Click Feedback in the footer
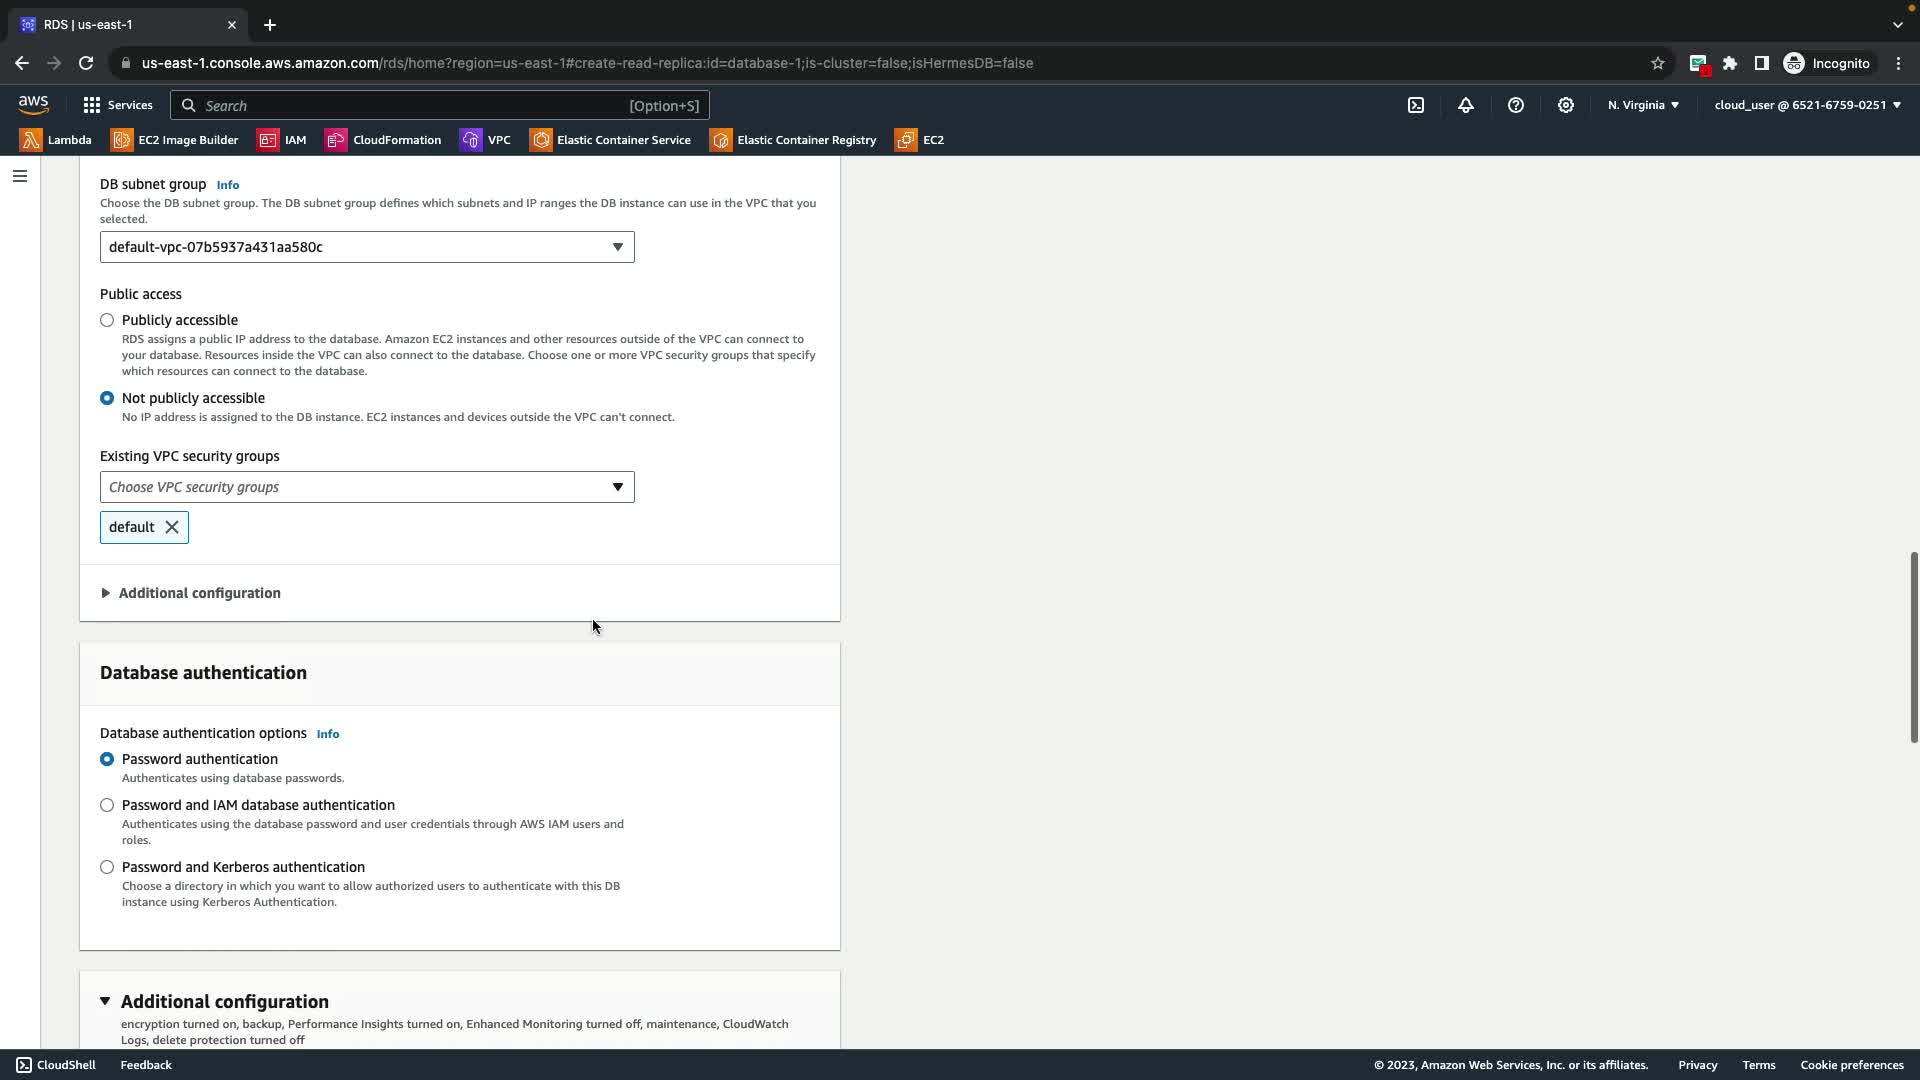Image resolution: width=1920 pixels, height=1080 pixels. pyautogui.click(x=146, y=1065)
